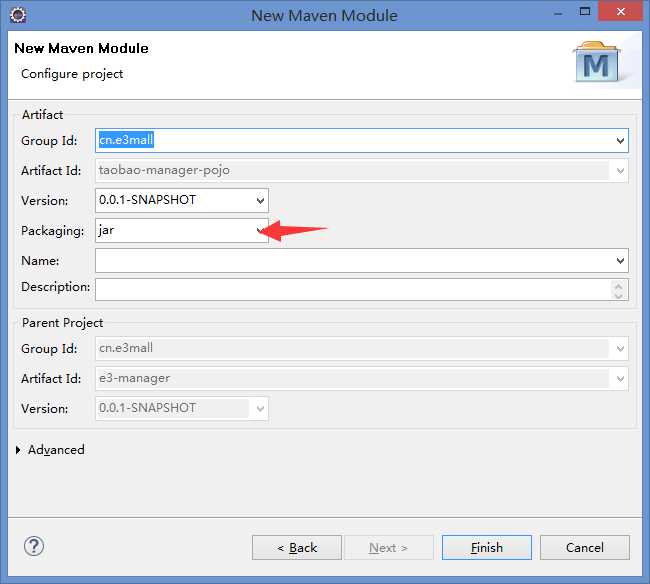Click the greyed-out Next button

[x=388, y=548]
